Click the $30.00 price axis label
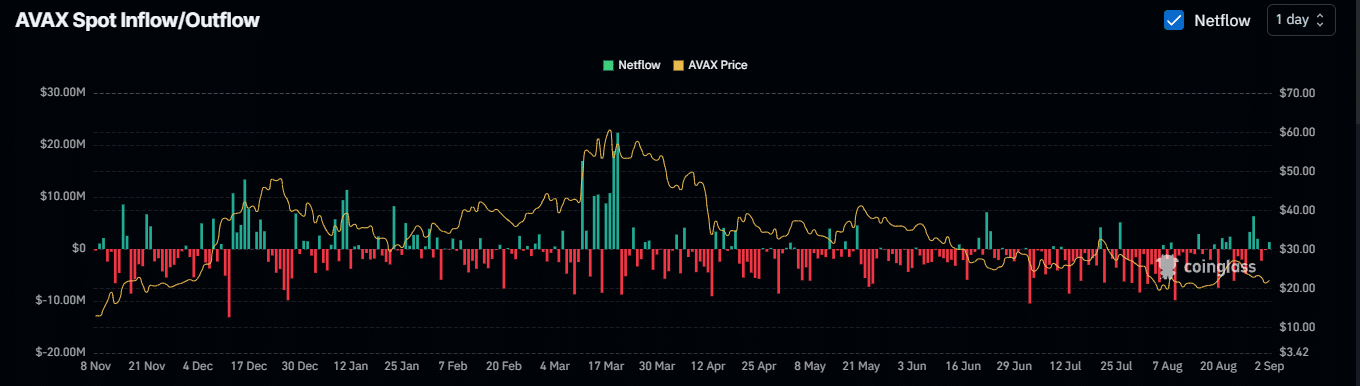 coord(1296,249)
